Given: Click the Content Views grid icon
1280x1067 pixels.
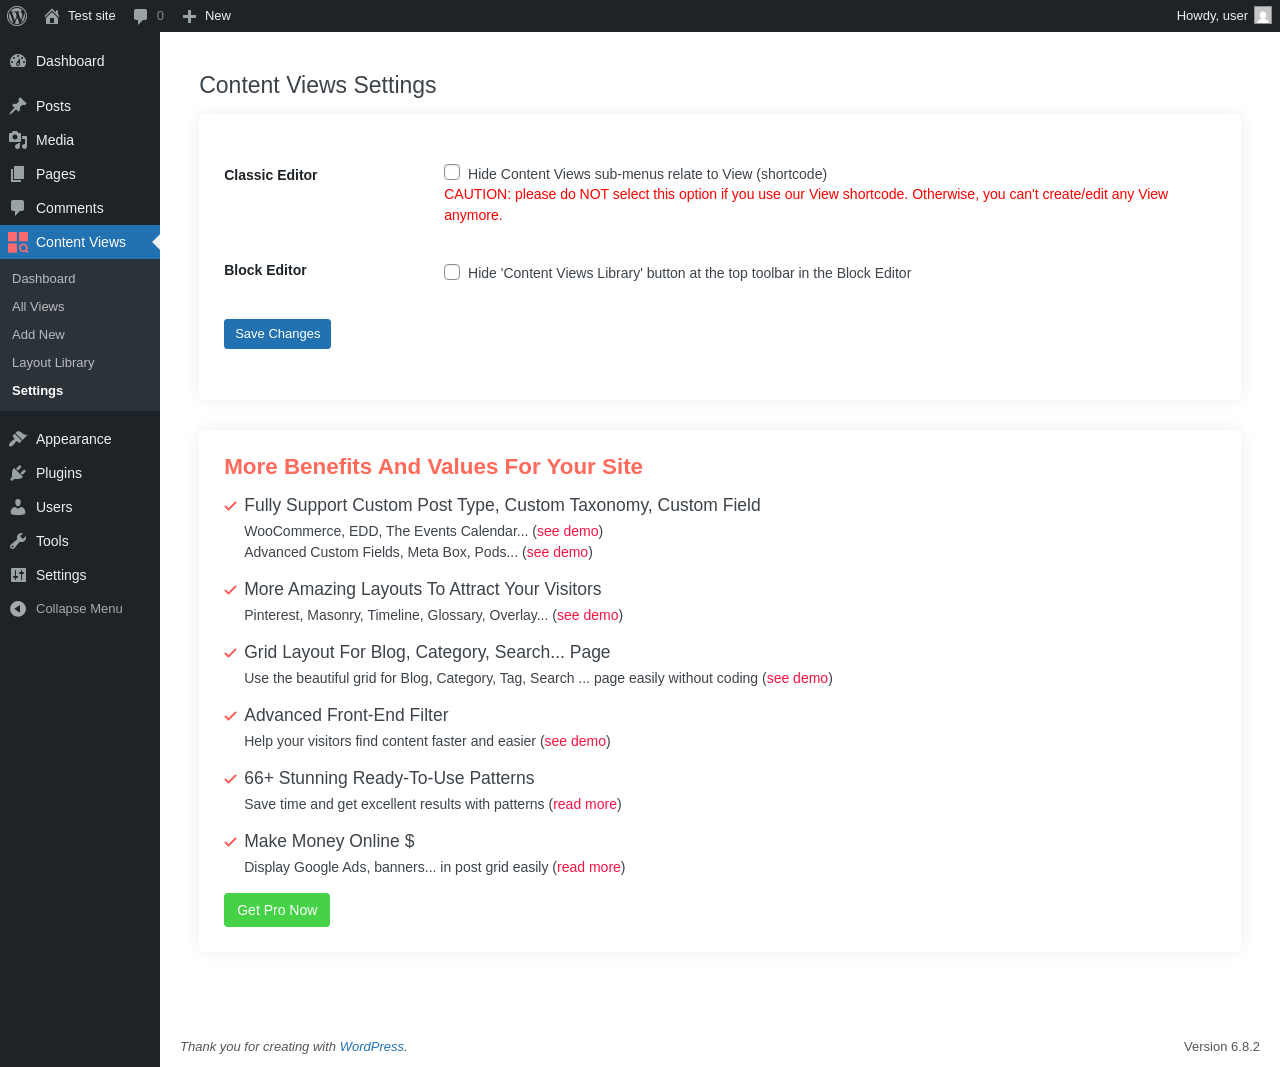Looking at the screenshot, I should (x=18, y=242).
